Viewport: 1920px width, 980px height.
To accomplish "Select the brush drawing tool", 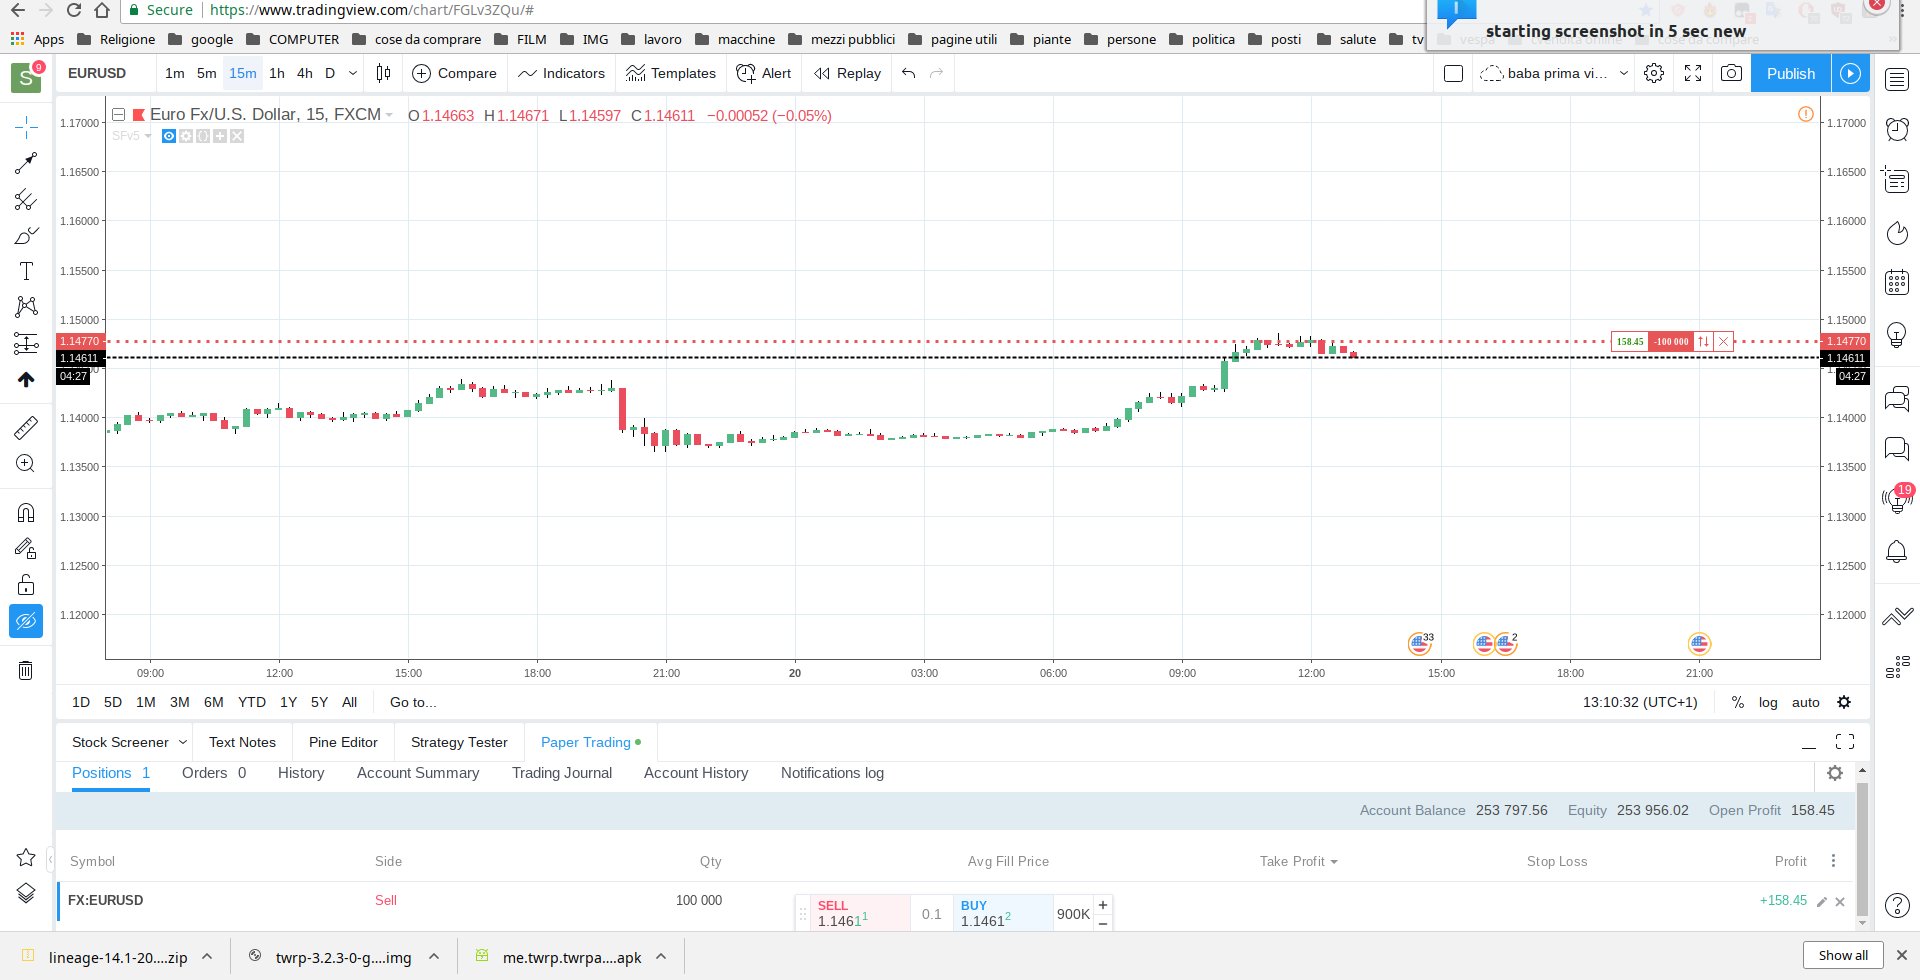I will tap(26, 236).
